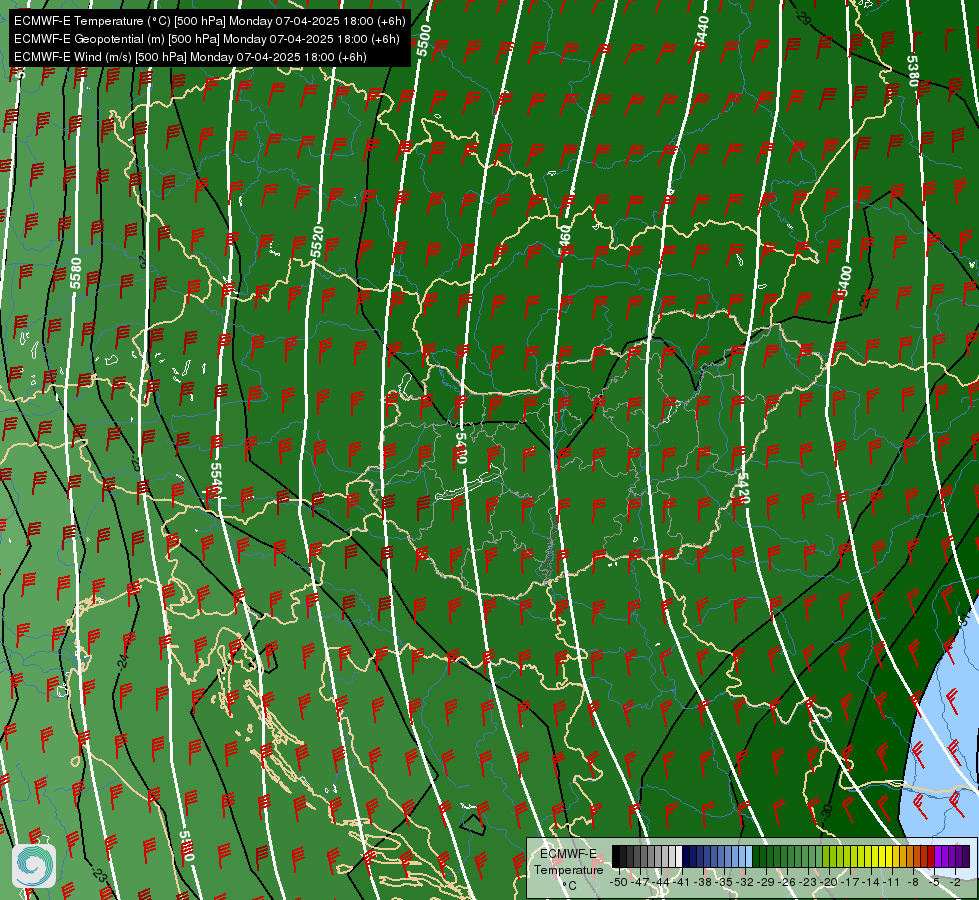Click the -47 value in the legend
The width and height of the screenshot is (979, 900).
tap(641, 882)
